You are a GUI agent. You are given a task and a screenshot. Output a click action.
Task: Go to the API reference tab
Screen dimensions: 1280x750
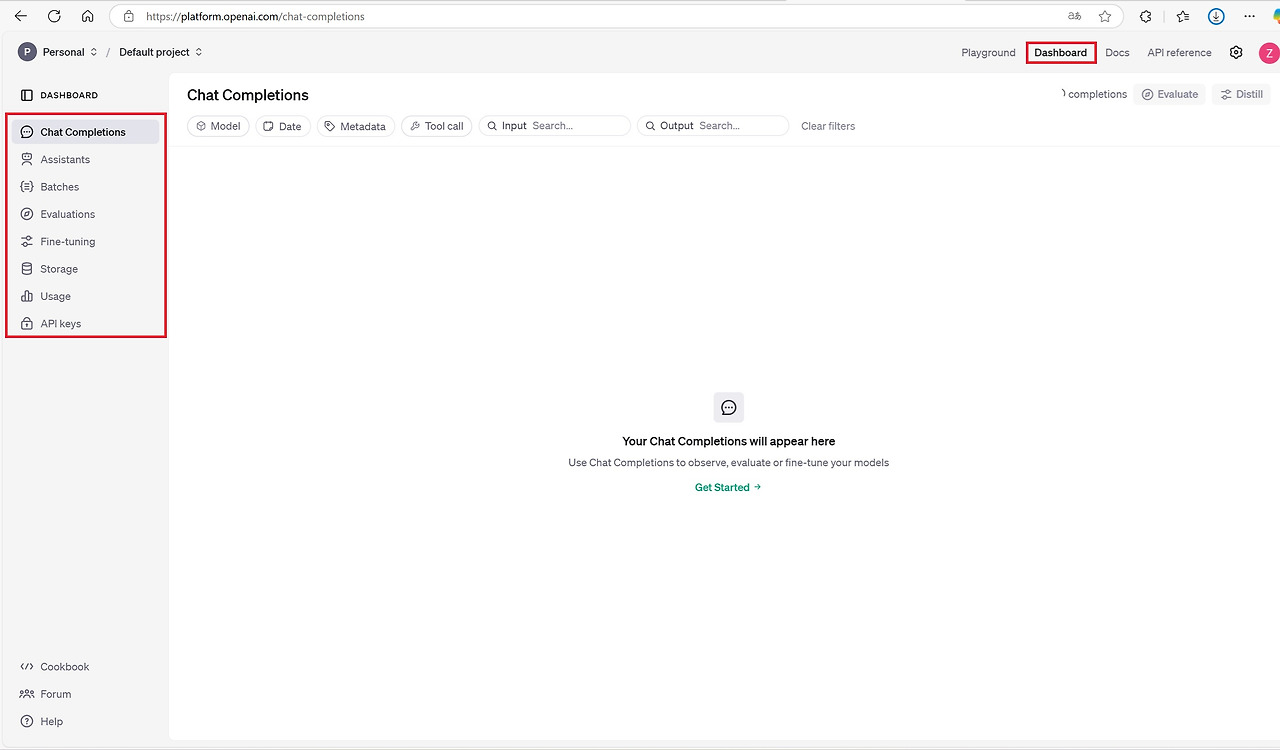[x=1179, y=53]
